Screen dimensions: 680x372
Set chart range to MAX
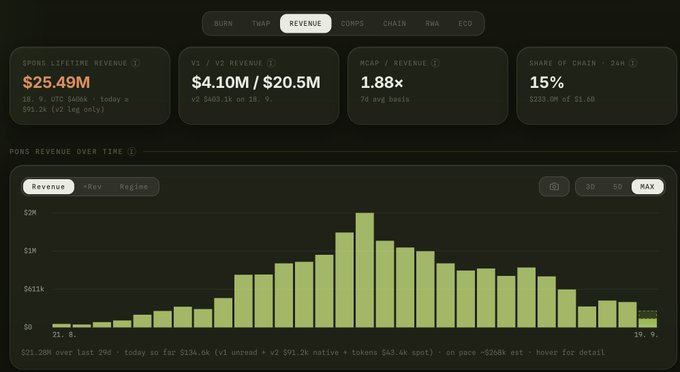(647, 186)
